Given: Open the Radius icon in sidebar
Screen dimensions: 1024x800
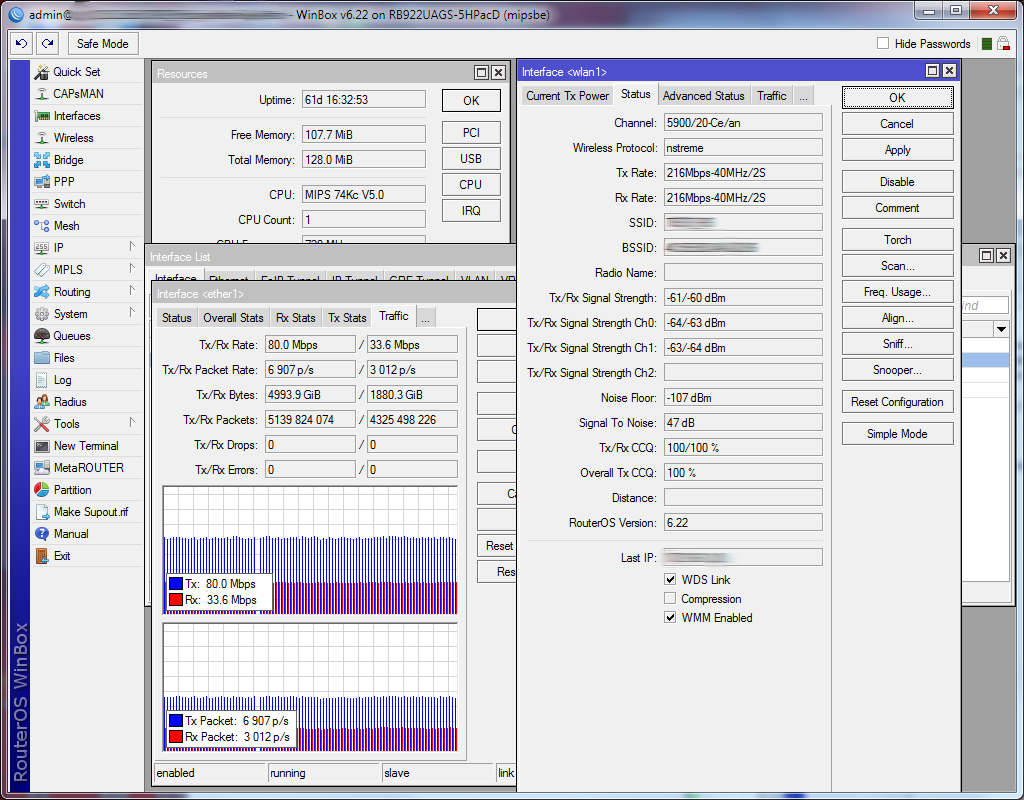Looking at the screenshot, I should pyautogui.click(x=42, y=402).
